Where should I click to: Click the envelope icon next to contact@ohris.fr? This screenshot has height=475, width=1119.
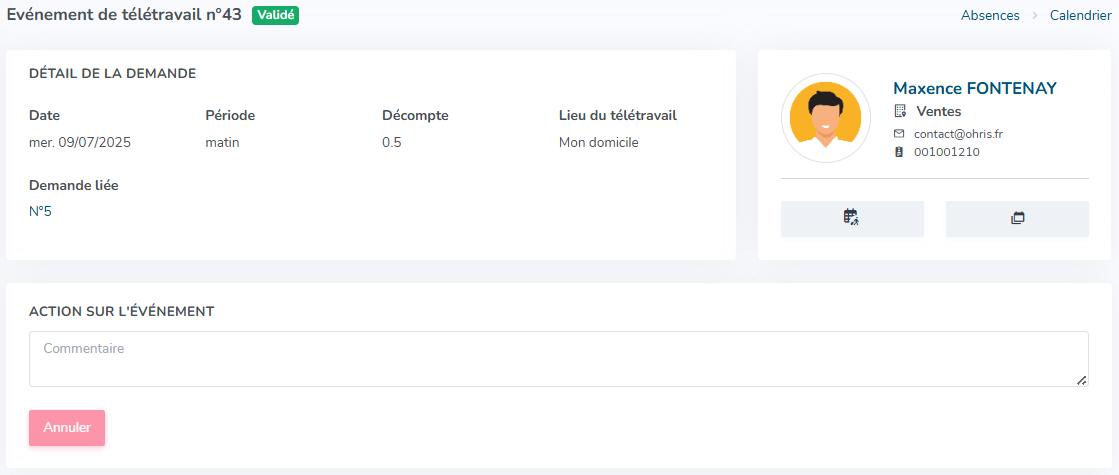[899, 133]
